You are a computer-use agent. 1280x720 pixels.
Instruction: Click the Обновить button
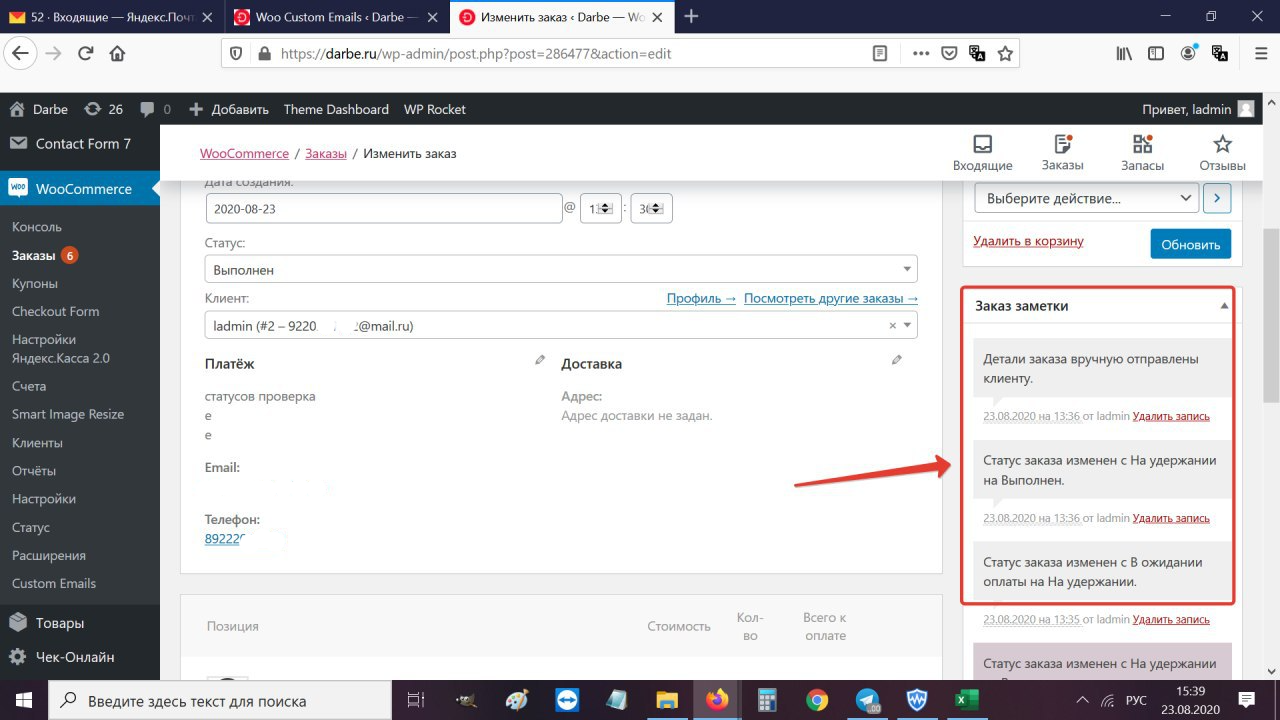coord(1191,244)
